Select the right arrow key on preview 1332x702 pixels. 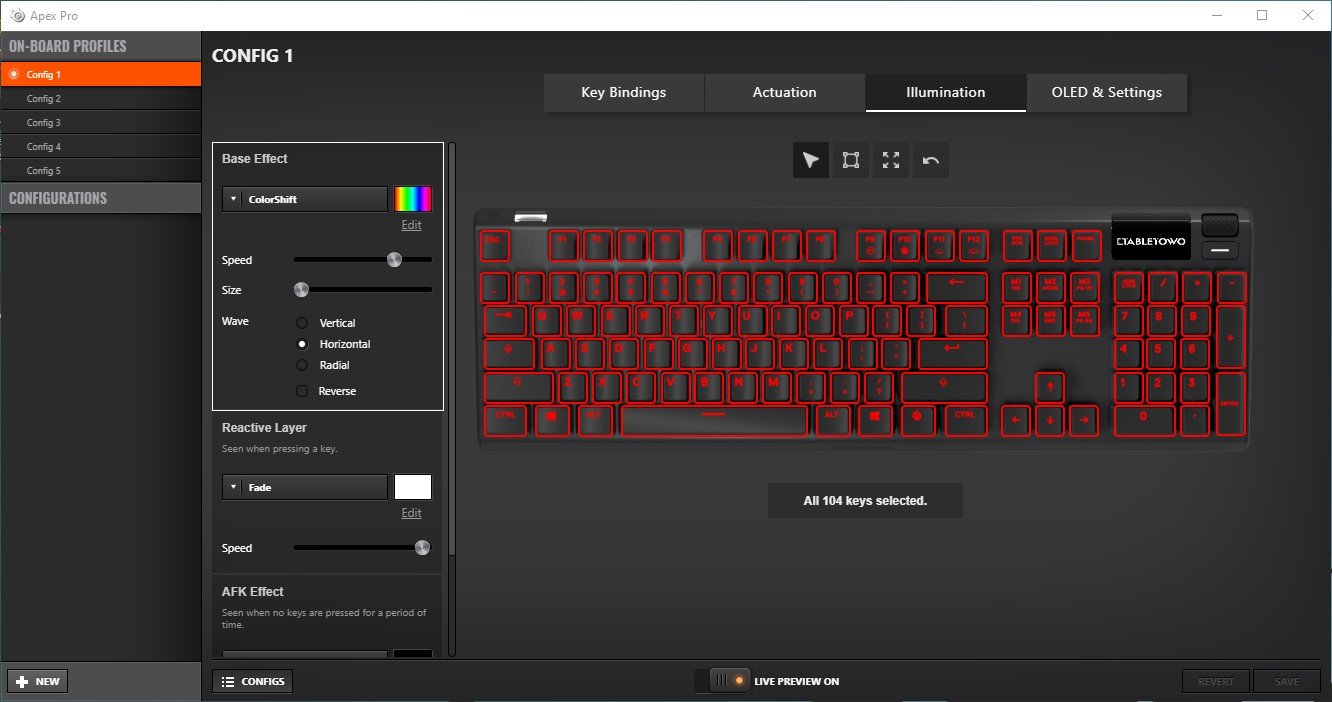pos(1083,421)
